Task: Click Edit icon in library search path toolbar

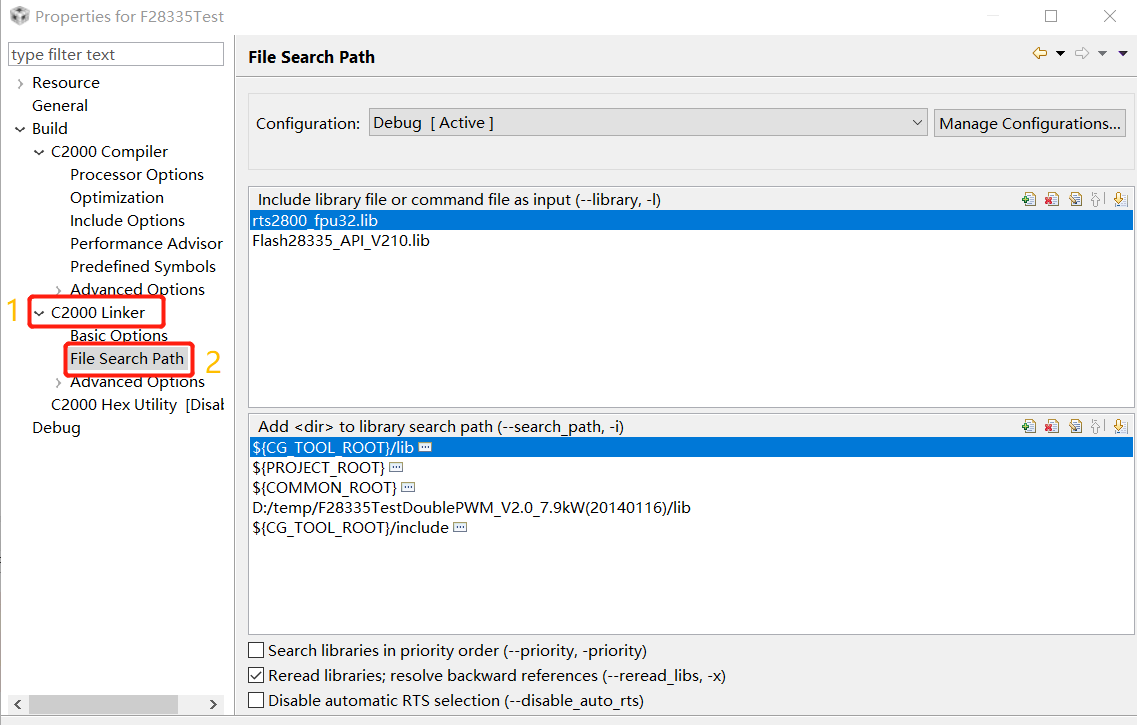Action: click(x=1075, y=426)
